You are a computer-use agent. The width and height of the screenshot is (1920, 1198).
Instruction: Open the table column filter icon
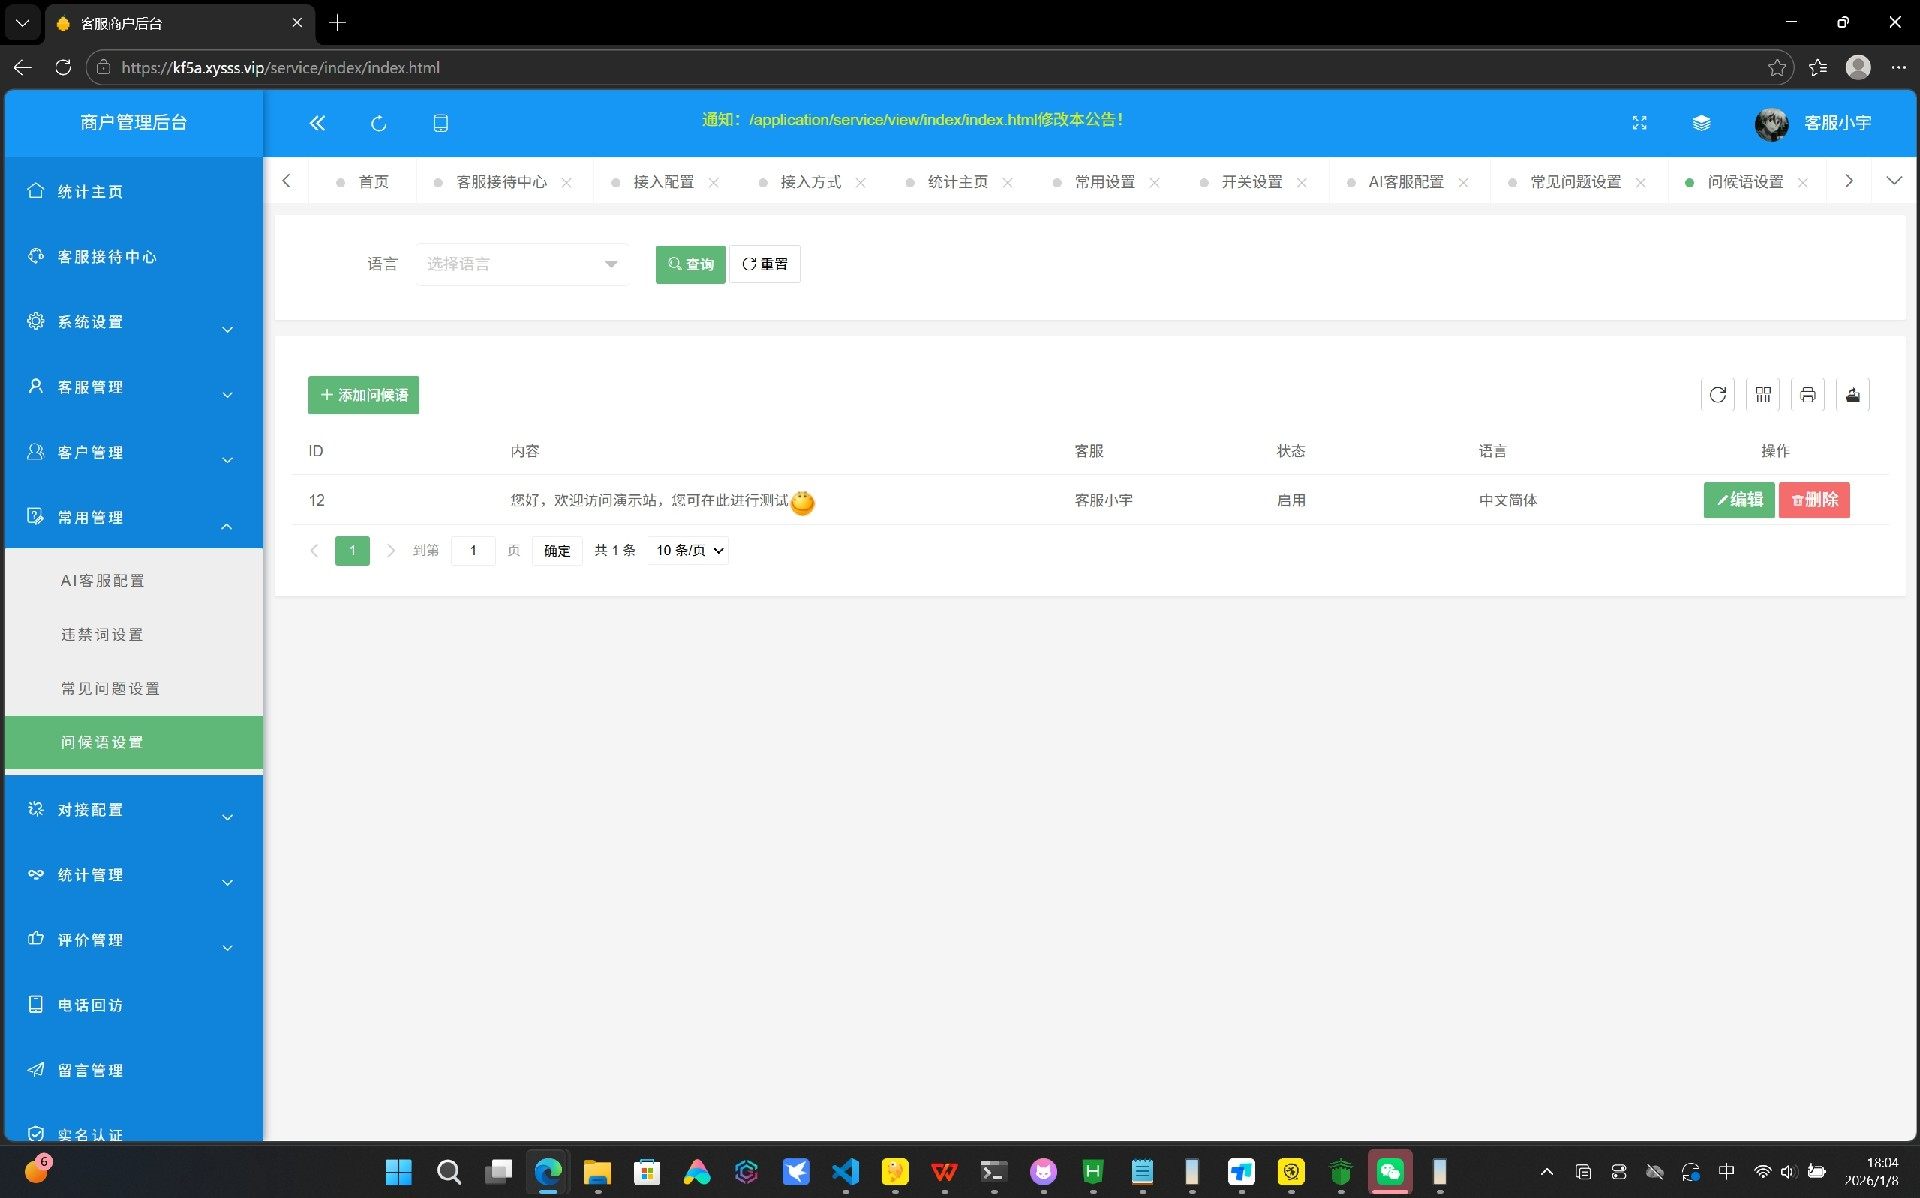[x=1763, y=395]
